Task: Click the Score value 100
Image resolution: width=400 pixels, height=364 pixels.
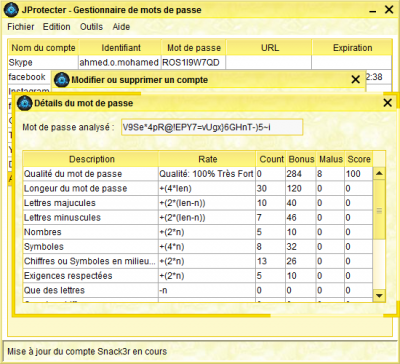Action: pyautogui.click(x=359, y=174)
